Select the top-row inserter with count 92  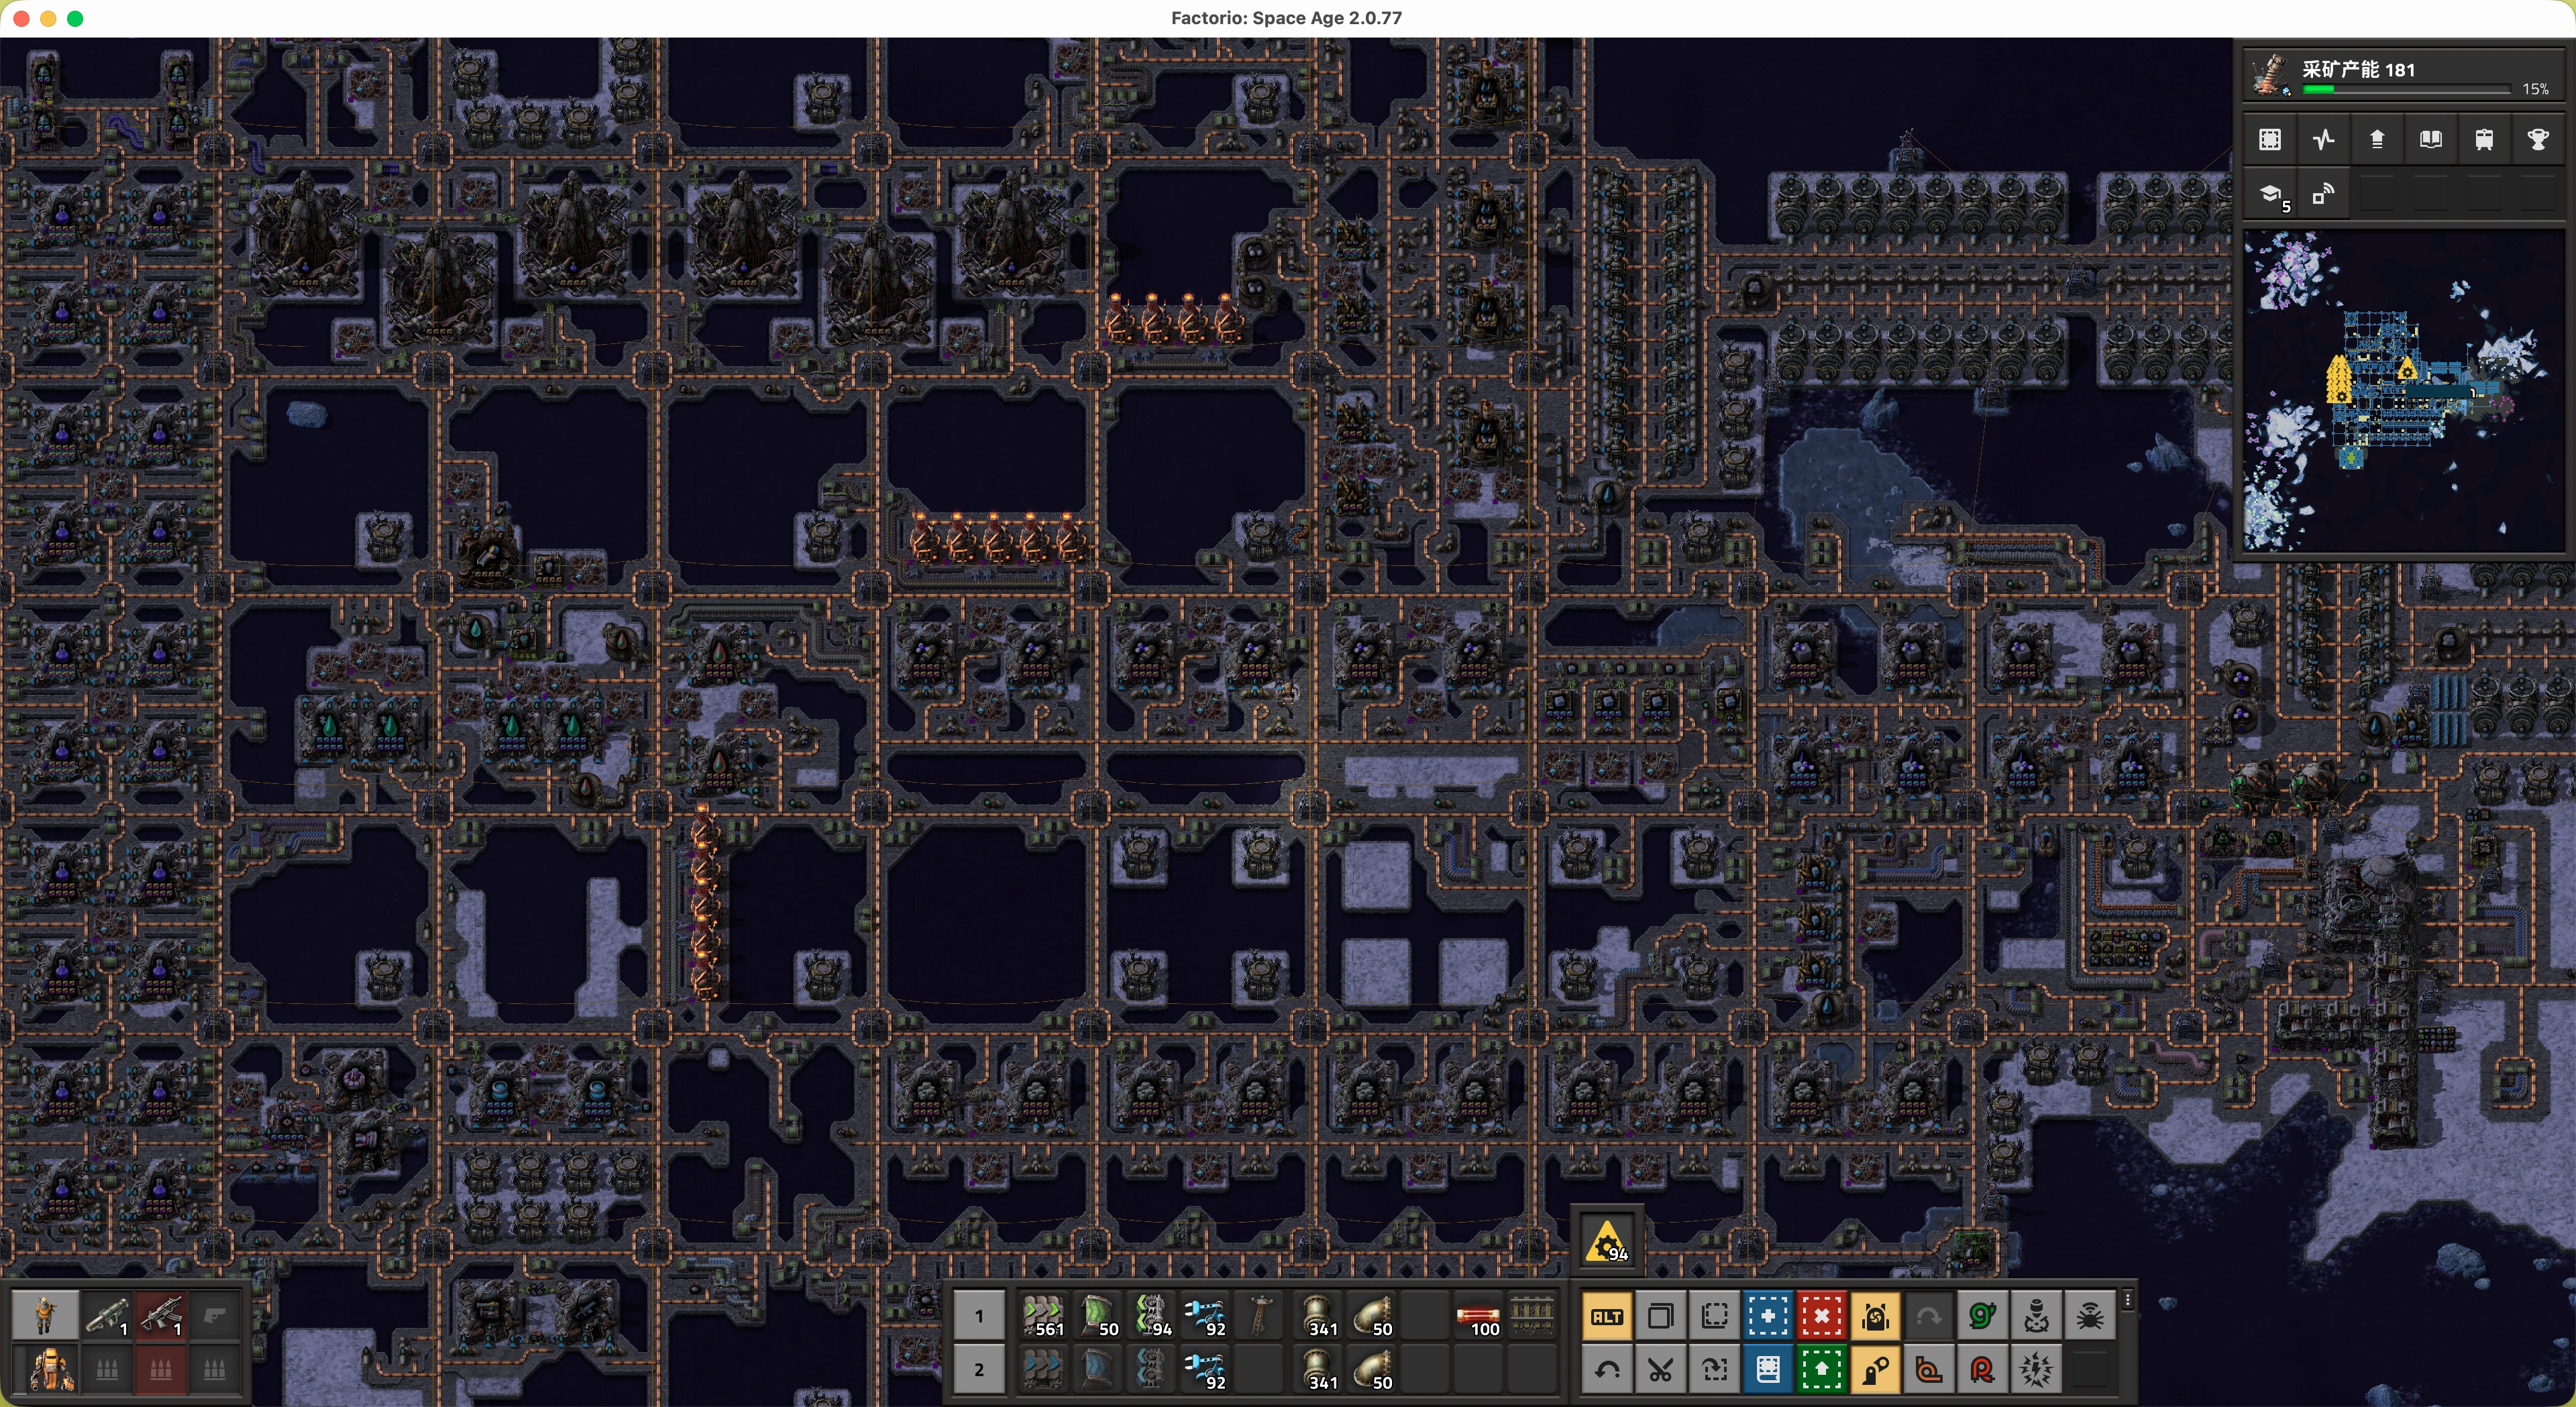(1205, 1316)
